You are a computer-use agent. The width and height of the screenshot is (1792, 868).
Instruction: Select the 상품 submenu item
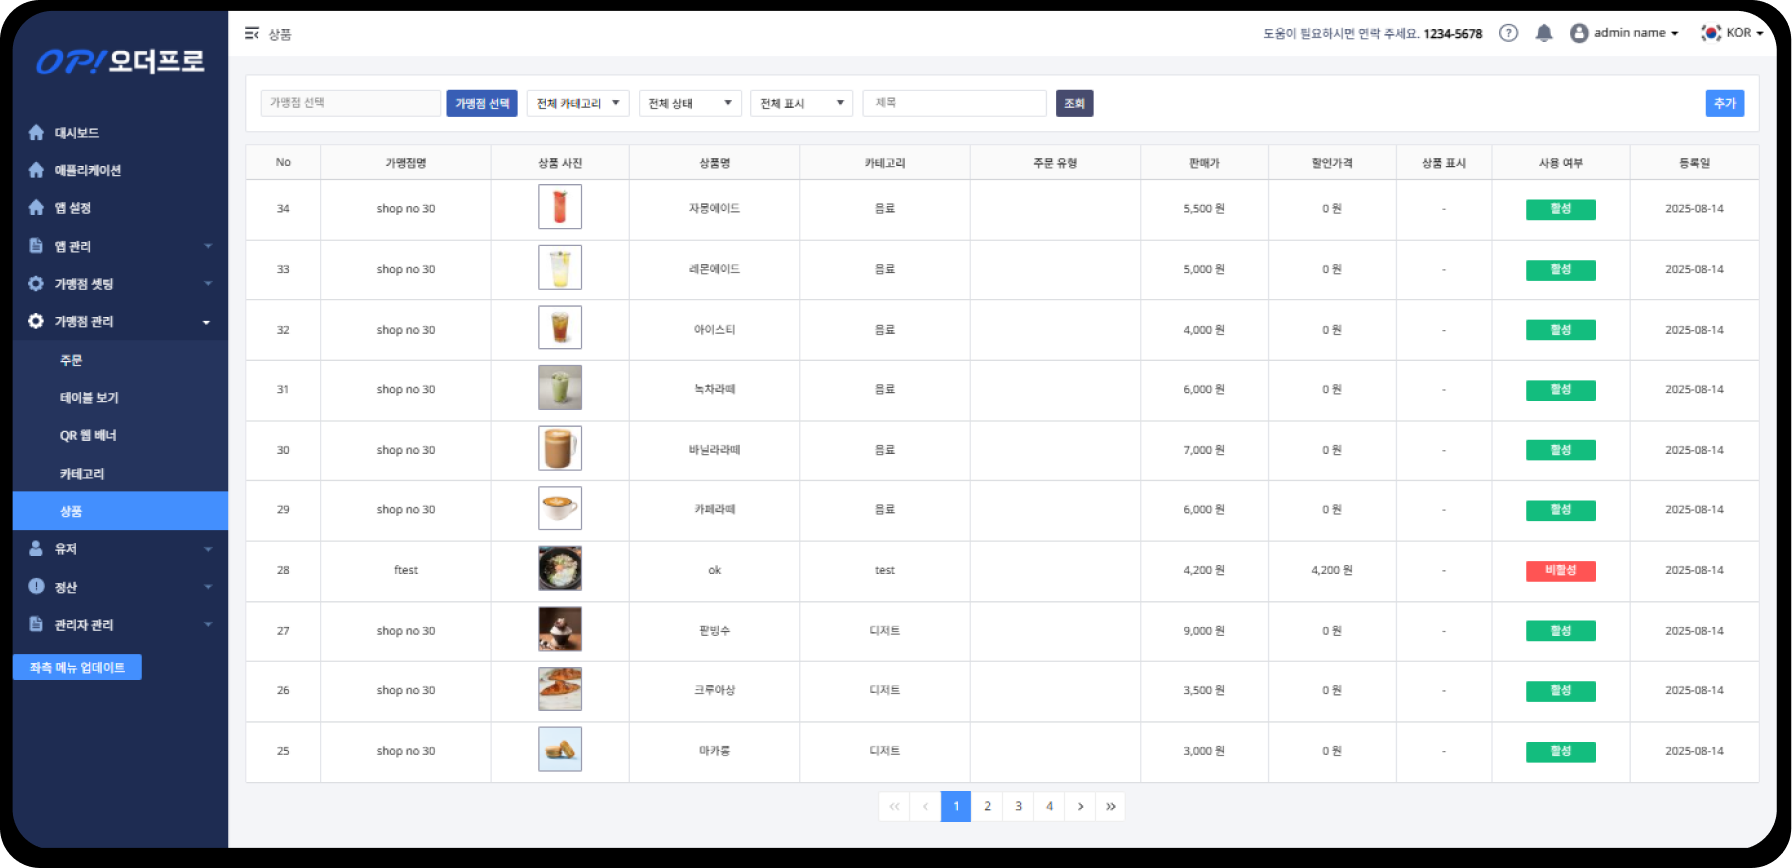click(x=120, y=511)
